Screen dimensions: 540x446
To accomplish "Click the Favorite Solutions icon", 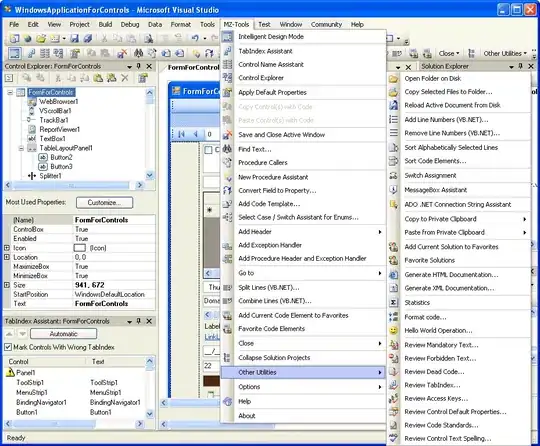I will point(394,260).
